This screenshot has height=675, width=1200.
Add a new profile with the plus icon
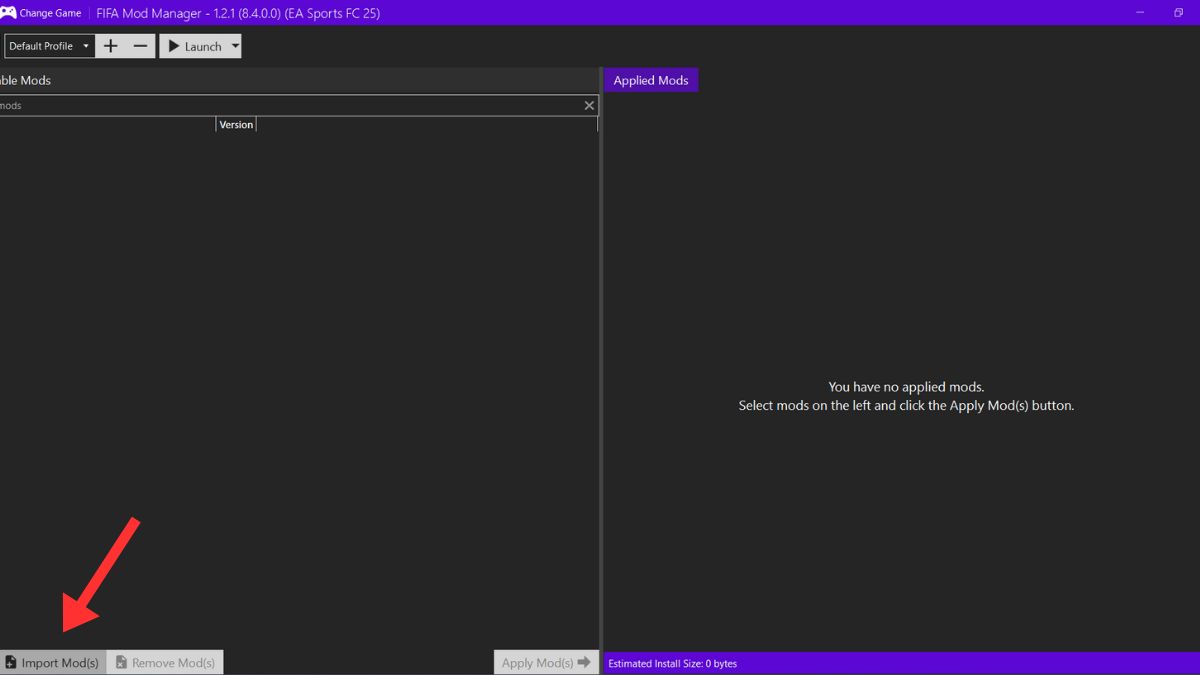pos(111,46)
